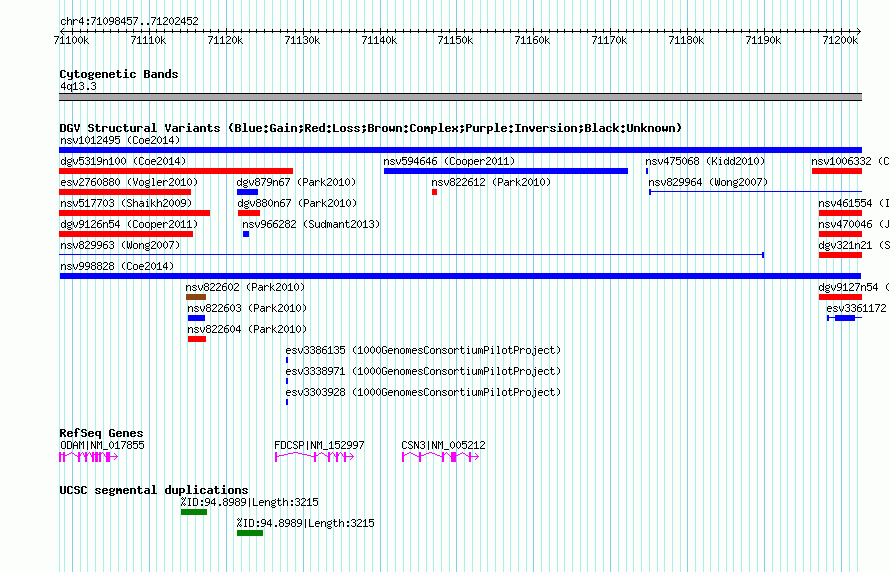Click the 71180k ruler tick label

(686, 40)
